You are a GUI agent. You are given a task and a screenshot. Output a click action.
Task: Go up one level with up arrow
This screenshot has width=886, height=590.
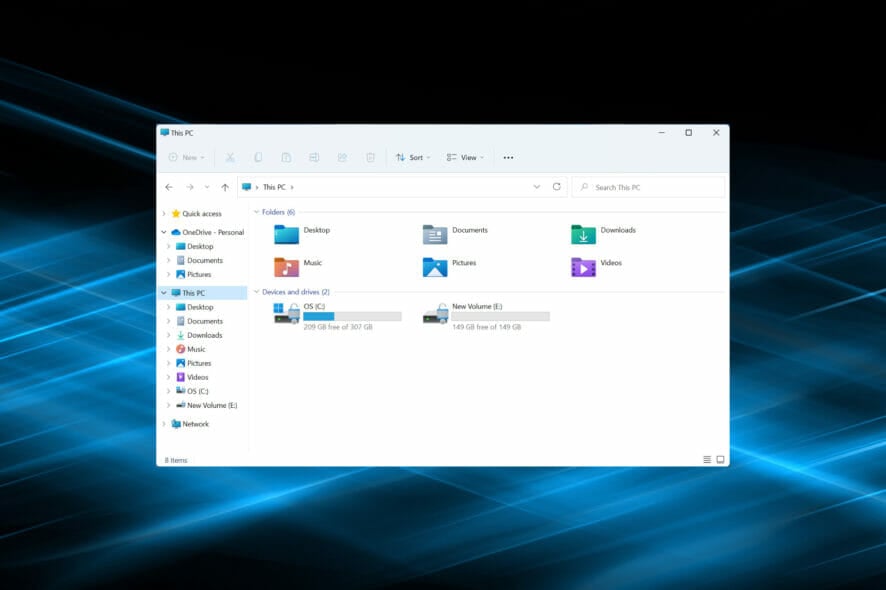coord(225,187)
